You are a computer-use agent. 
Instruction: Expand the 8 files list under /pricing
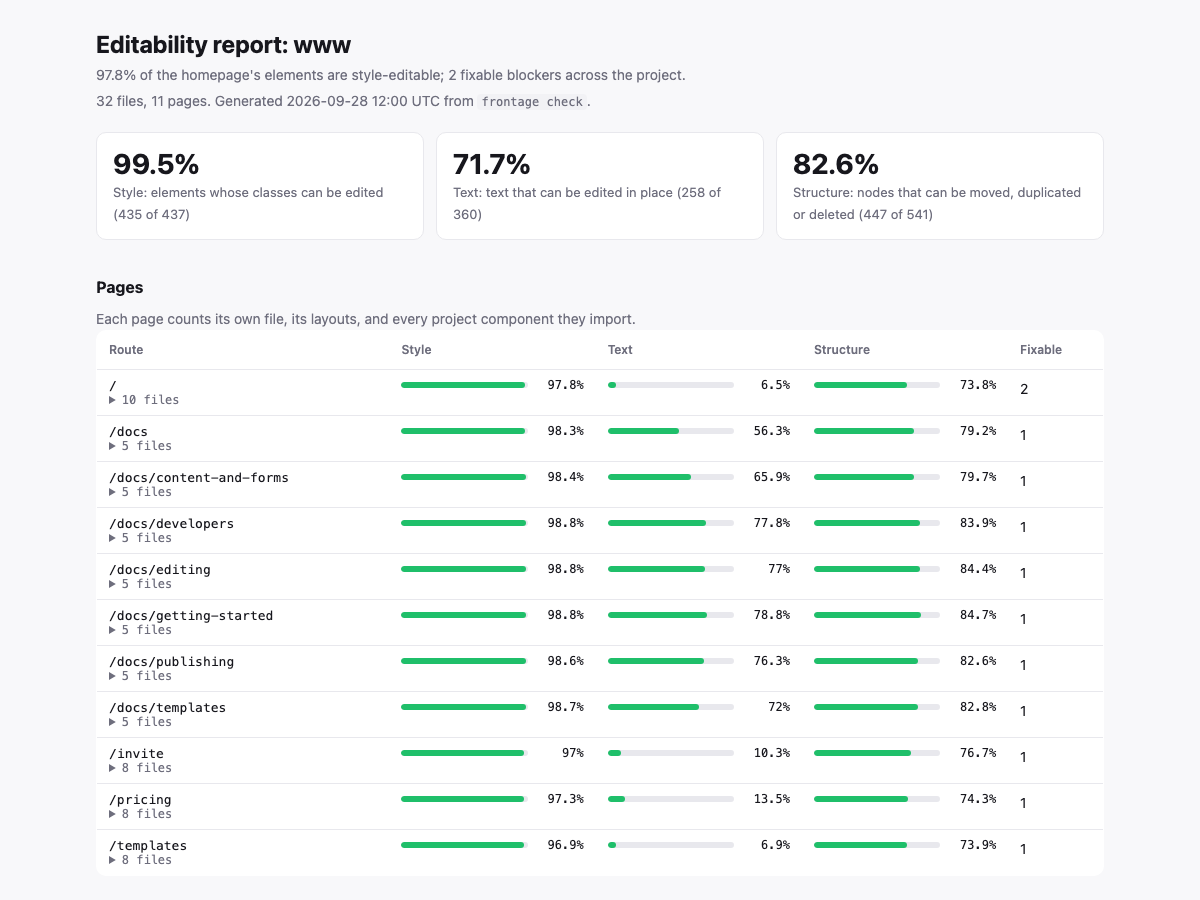(140, 814)
